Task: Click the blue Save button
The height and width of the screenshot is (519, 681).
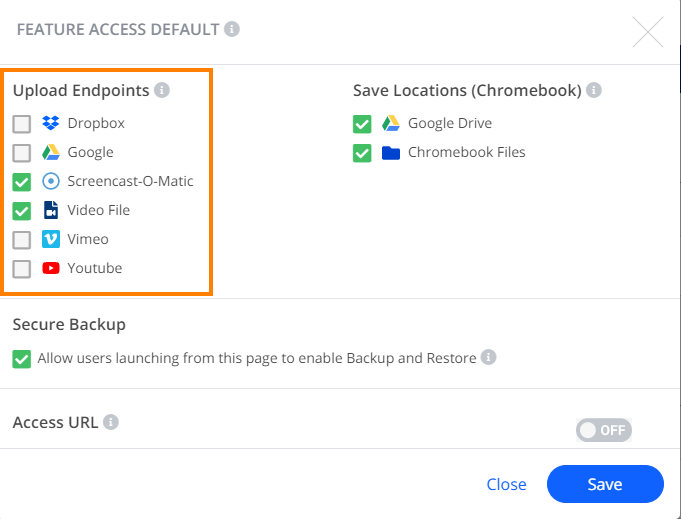Action: click(605, 484)
